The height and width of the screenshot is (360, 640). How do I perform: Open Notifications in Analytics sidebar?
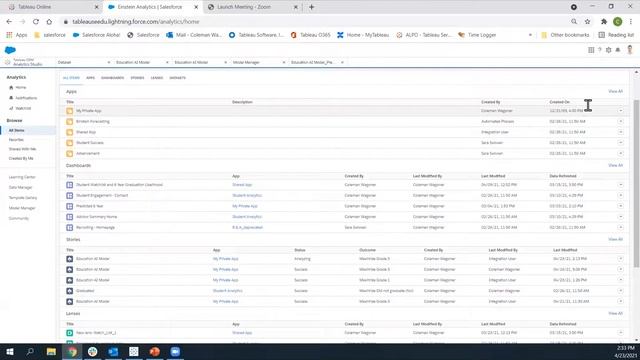26,98
